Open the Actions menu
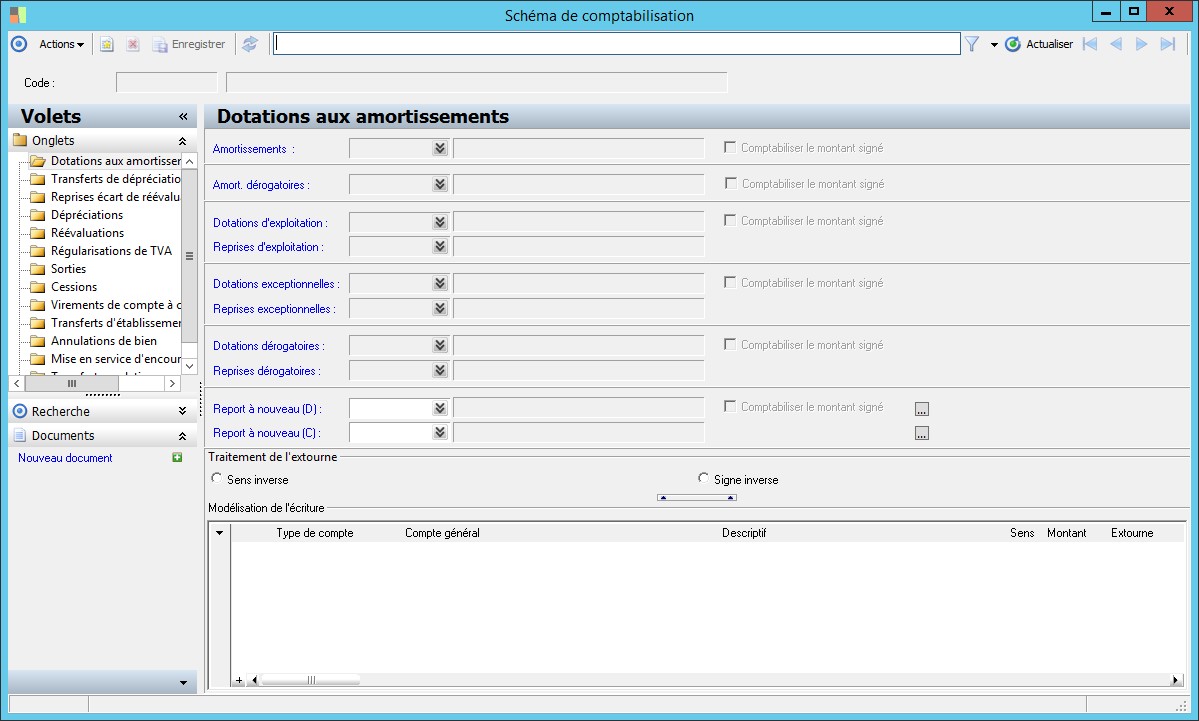Screen dimensions: 1199x721 pos(61,44)
